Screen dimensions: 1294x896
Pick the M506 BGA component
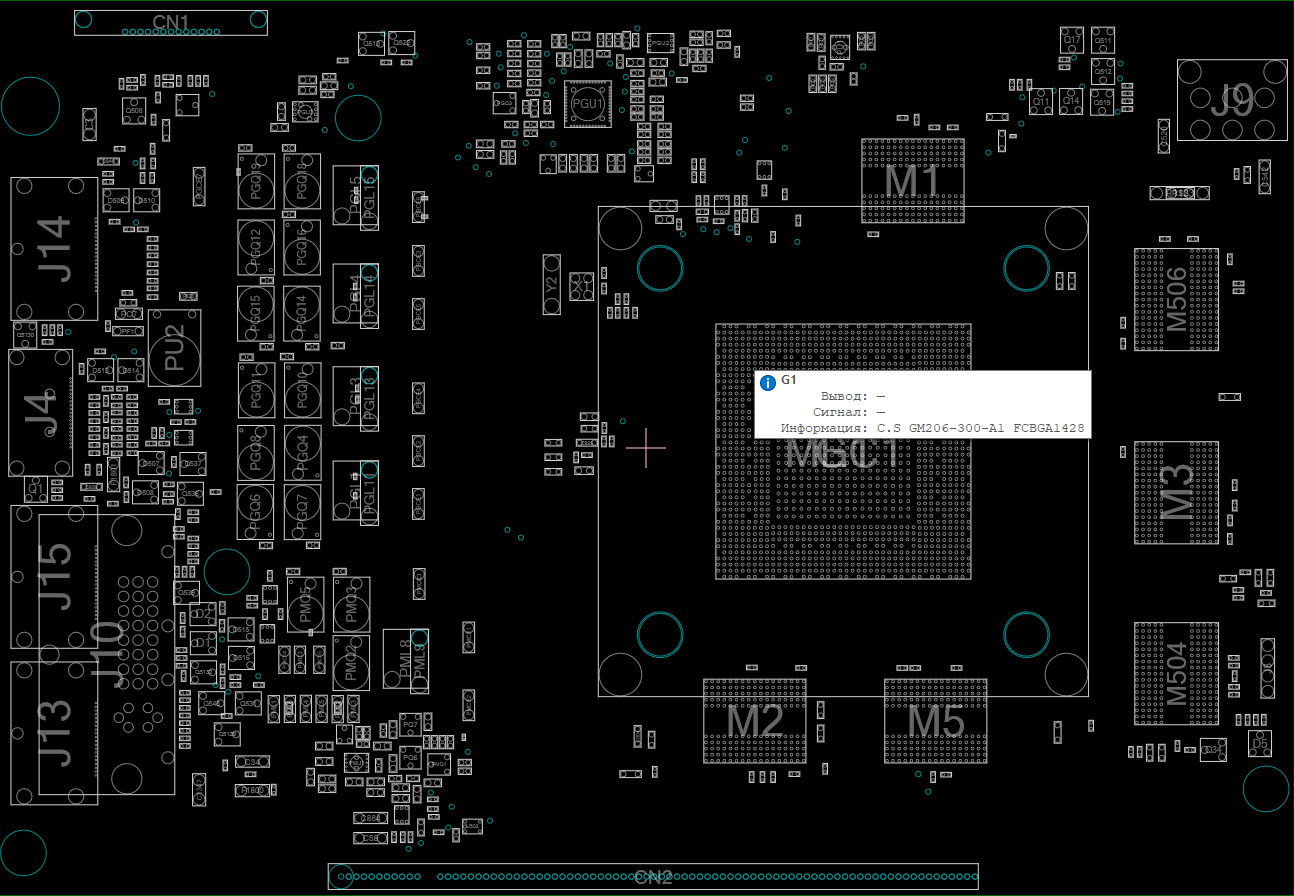pos(1176,299)
